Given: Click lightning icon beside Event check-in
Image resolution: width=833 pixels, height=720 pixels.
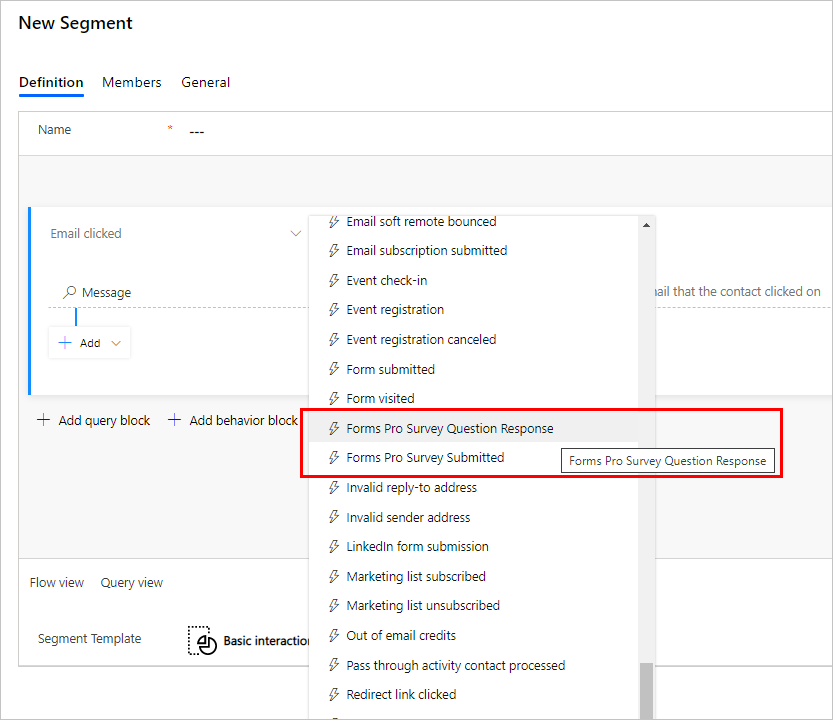Looking at the screenshot, I should click(334, 281).
